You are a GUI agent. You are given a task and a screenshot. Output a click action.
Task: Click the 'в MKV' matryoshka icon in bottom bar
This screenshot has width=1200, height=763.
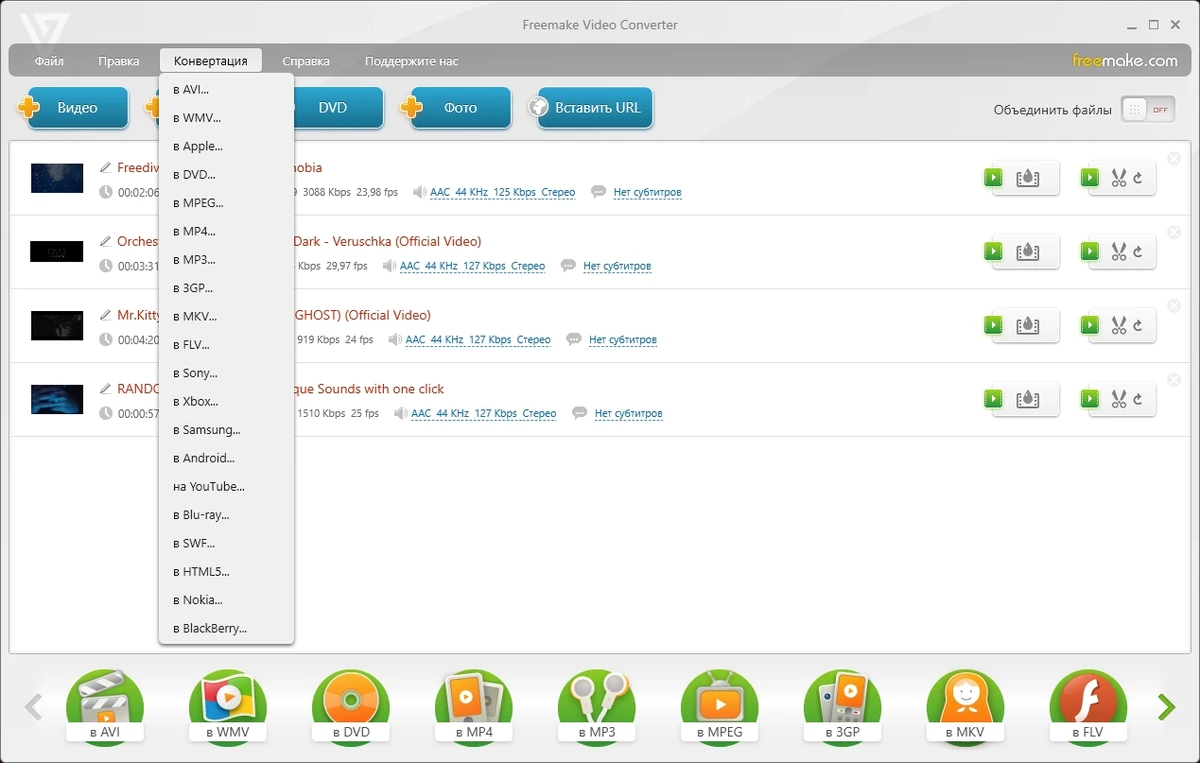(966, 707)
